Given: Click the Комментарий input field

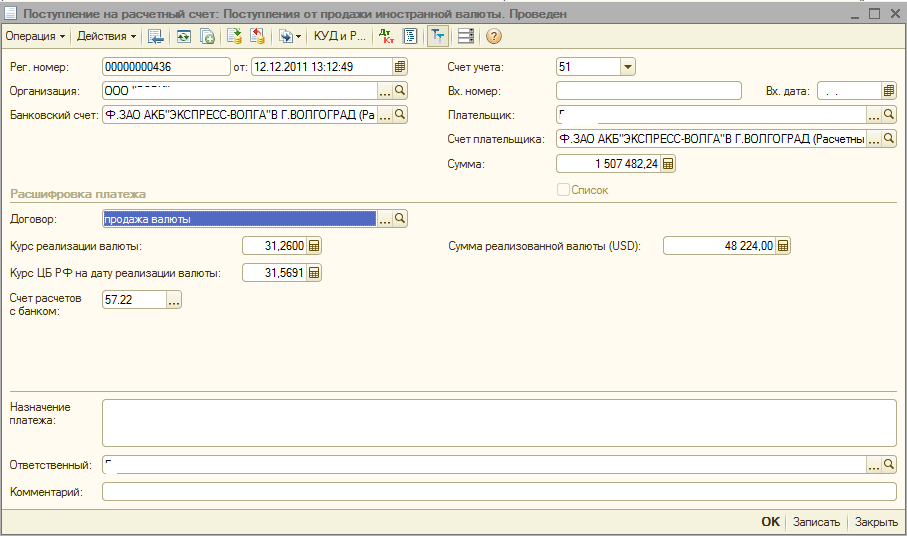Looking at the screenshot, I should coord(499,492).
